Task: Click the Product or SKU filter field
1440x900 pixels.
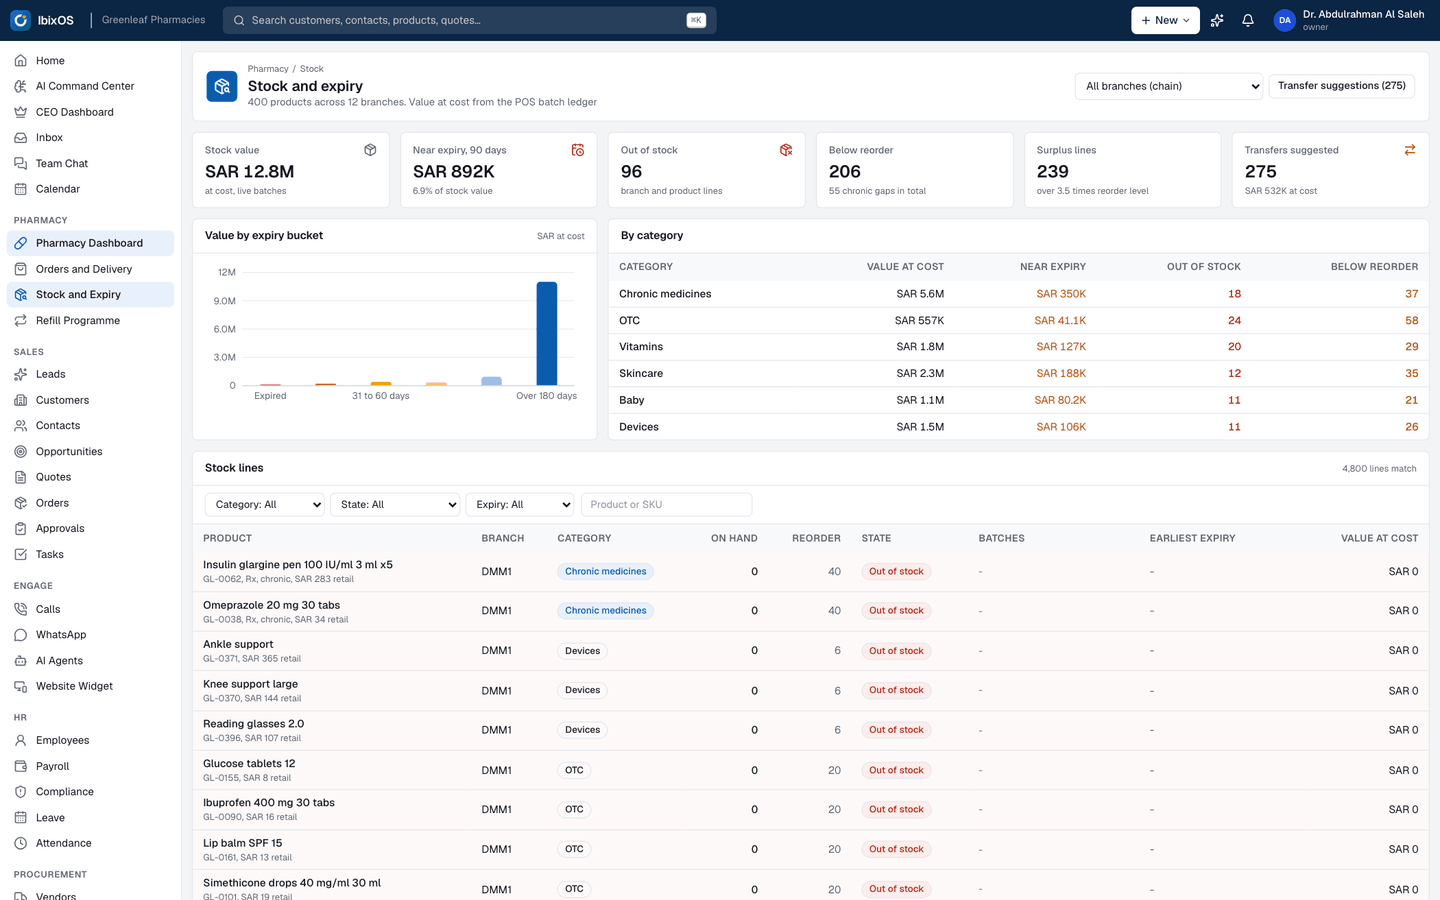Action: tap(666, 505)
